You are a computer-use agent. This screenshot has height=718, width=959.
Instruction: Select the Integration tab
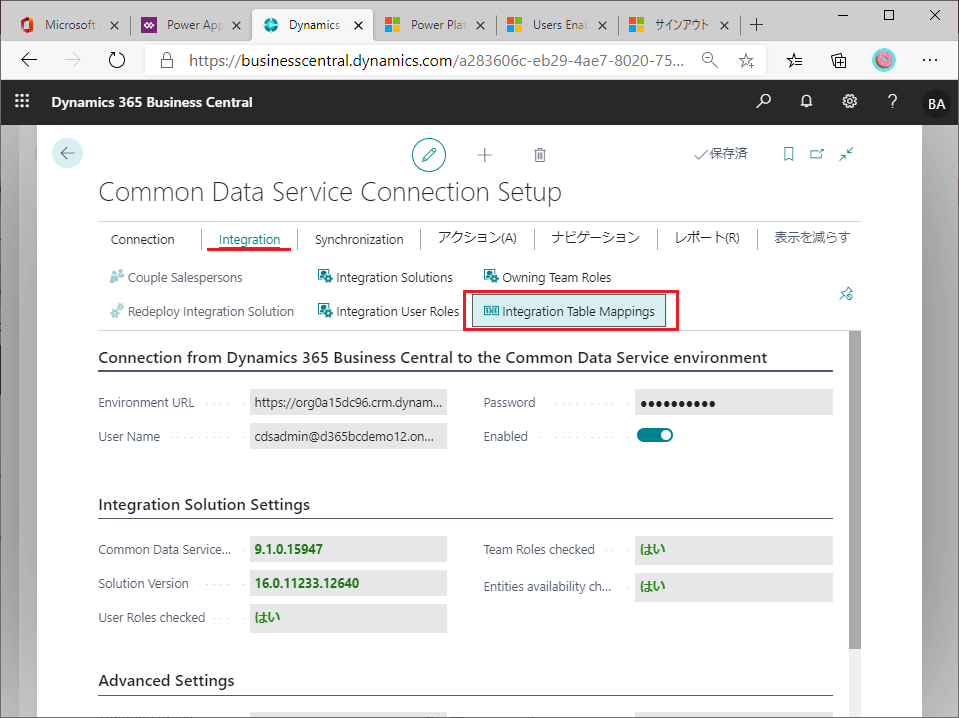249,239
